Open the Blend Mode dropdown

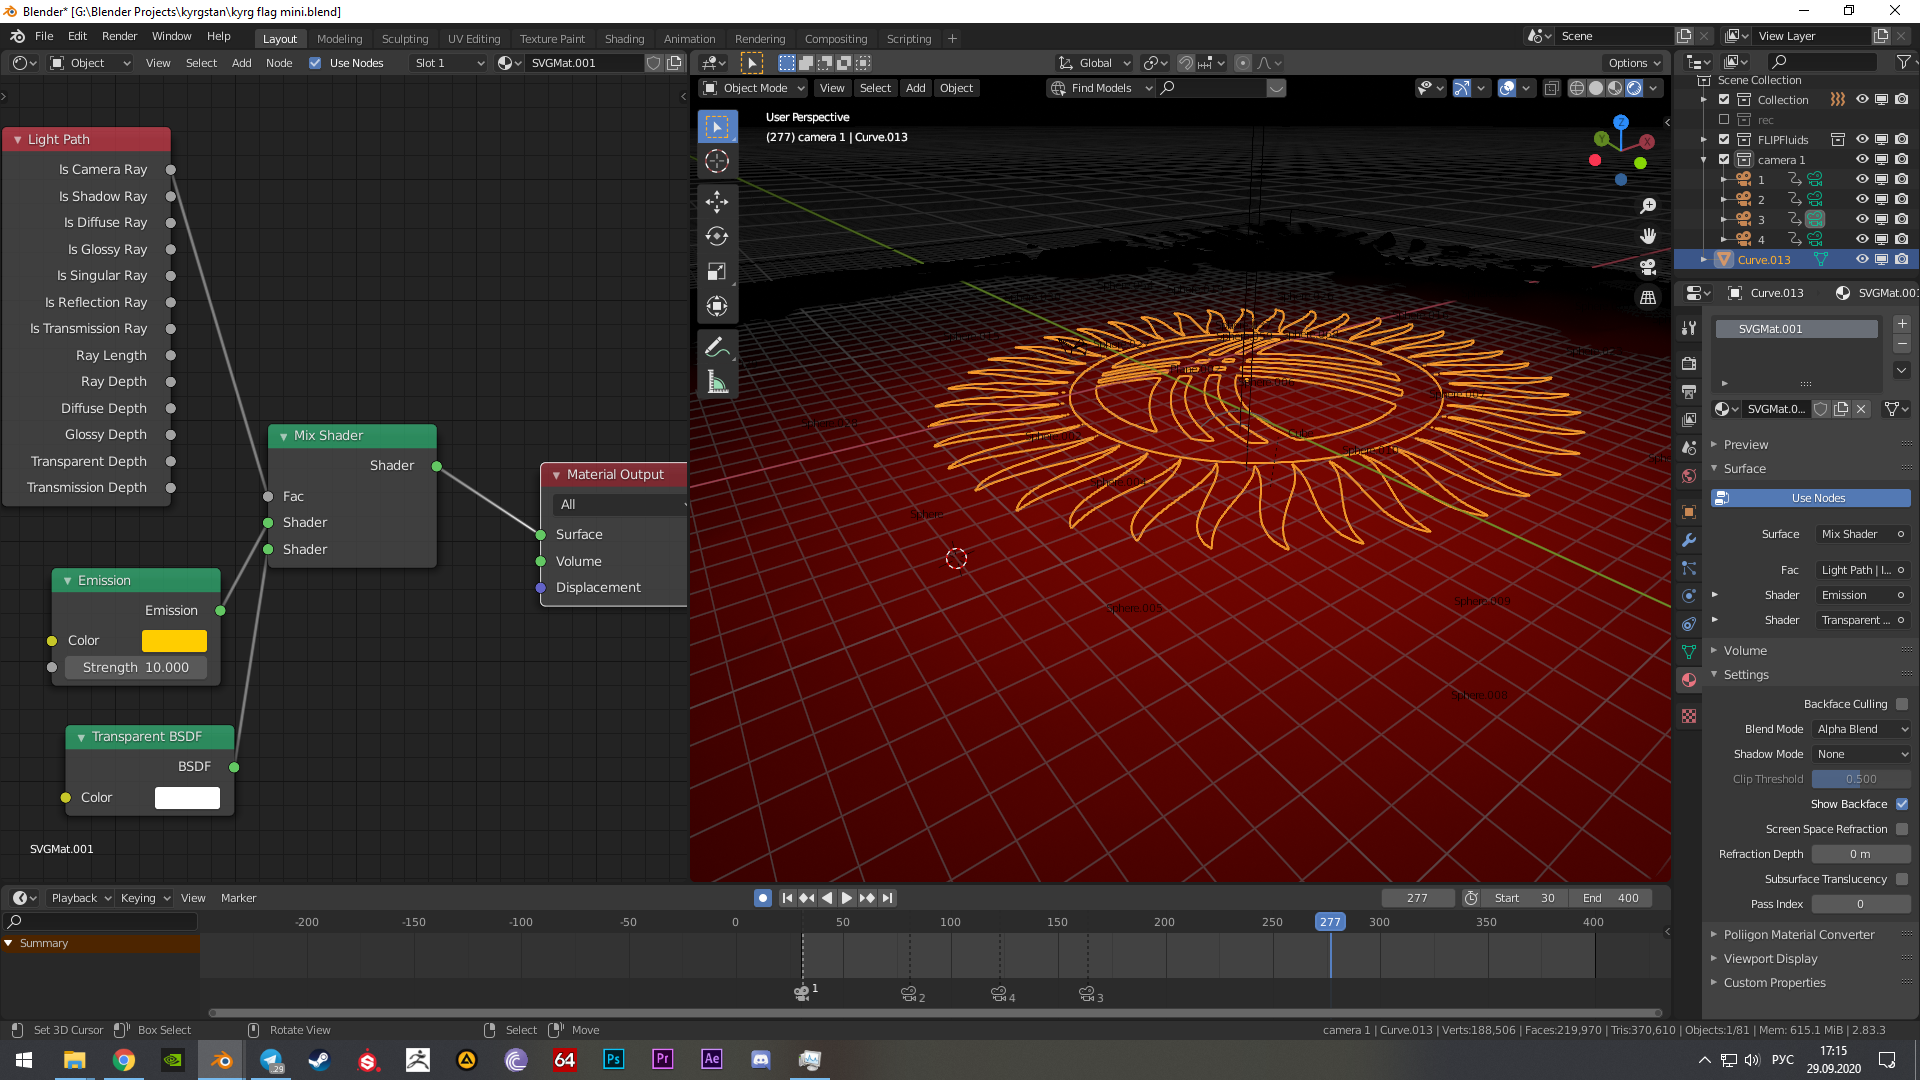(x=1861, y=729)
